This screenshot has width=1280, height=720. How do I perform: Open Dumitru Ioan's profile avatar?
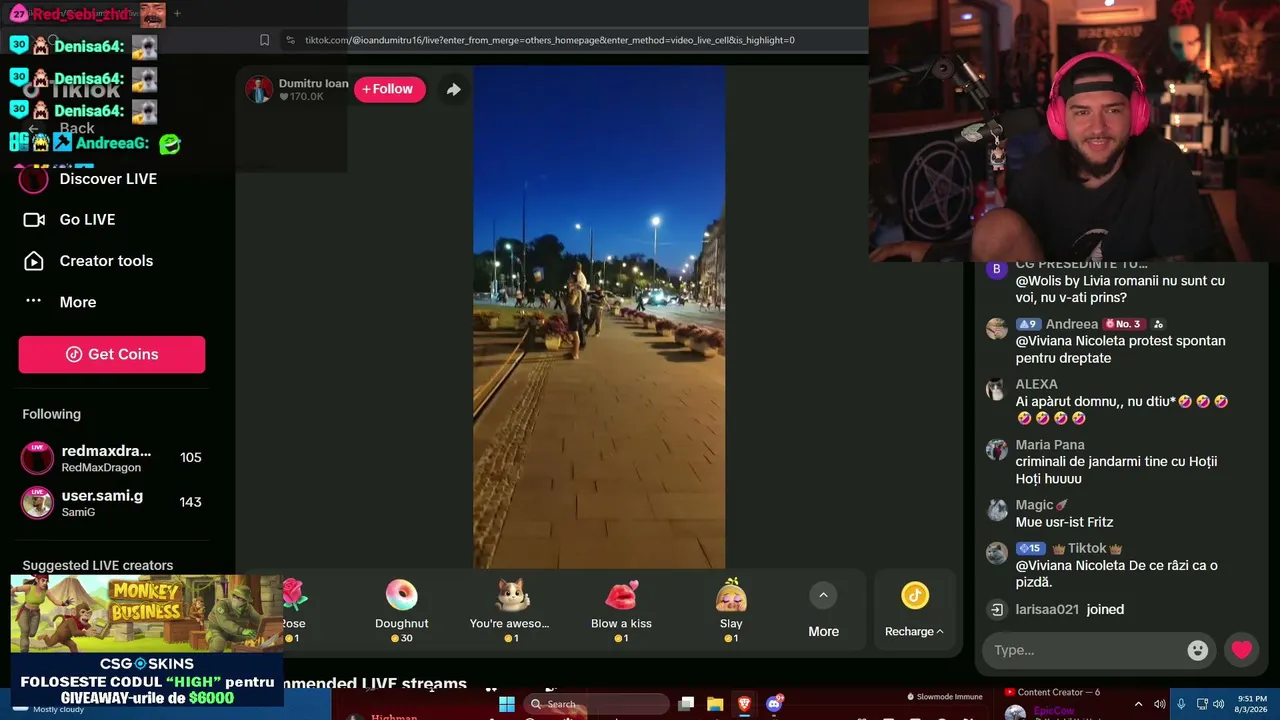[259, 90]
